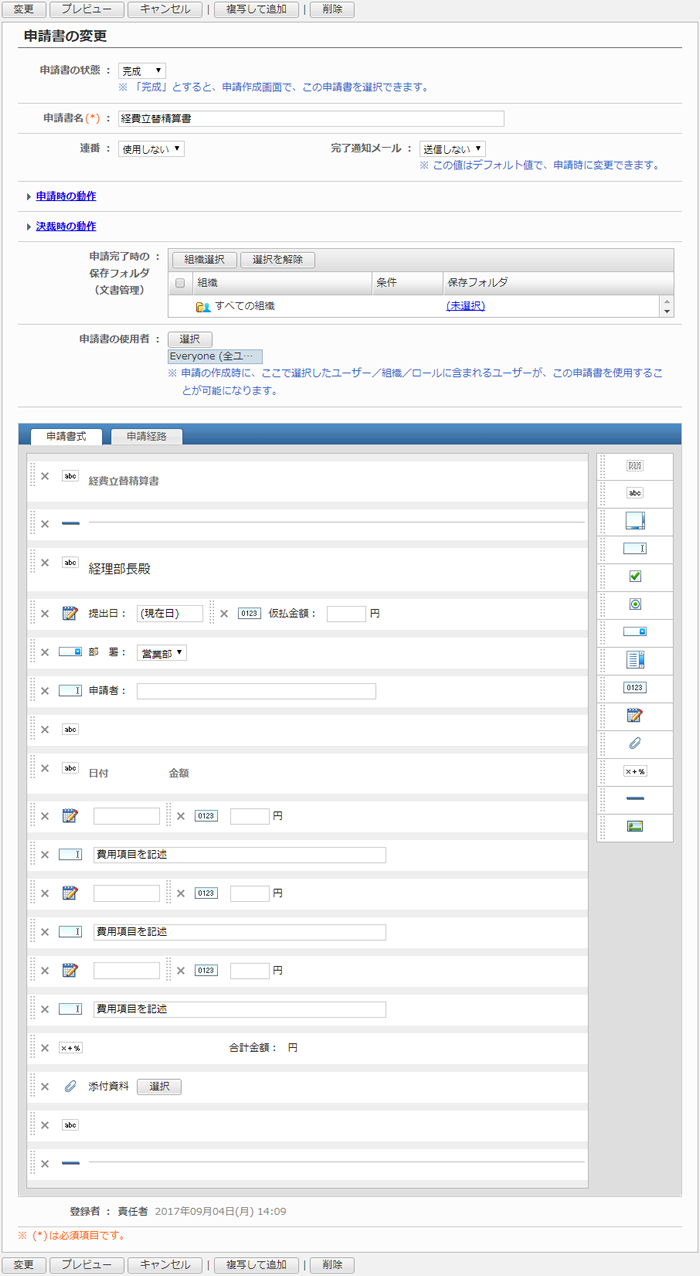Open the (未選択) save folder link
The width and height of the screenshot is (700, 1276).
coord(465,306)
